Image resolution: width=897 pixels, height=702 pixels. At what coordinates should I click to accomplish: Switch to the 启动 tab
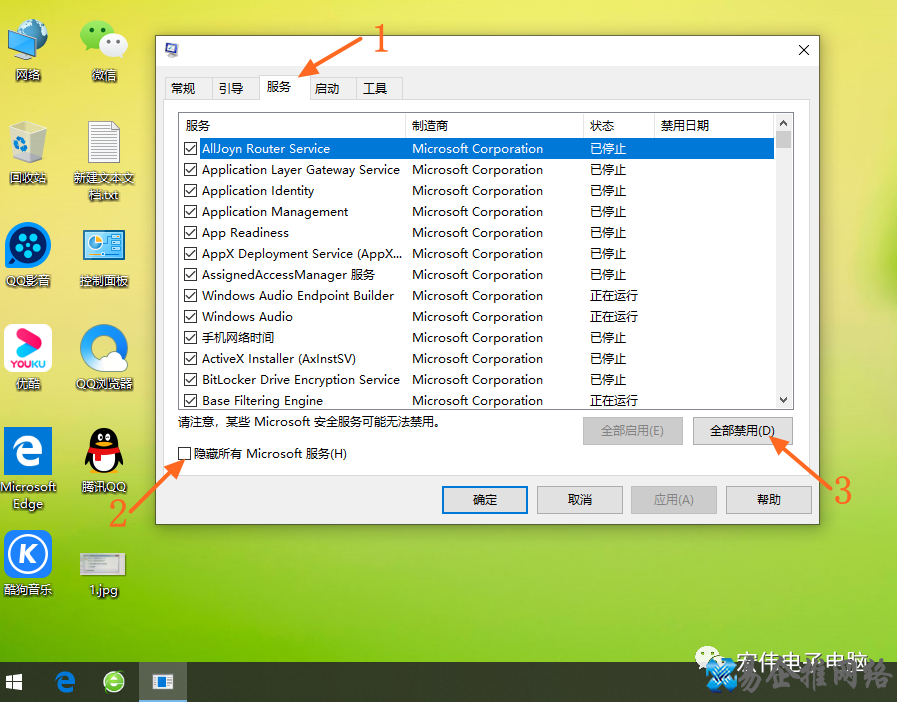327,89
